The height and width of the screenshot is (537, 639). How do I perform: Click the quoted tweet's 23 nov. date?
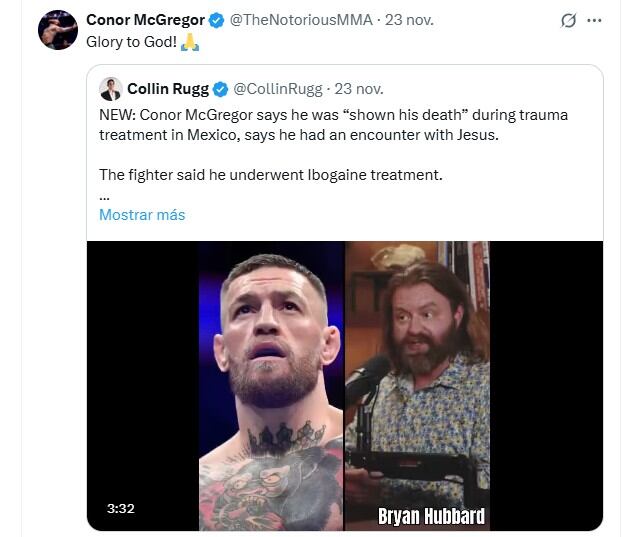point(358,88)
